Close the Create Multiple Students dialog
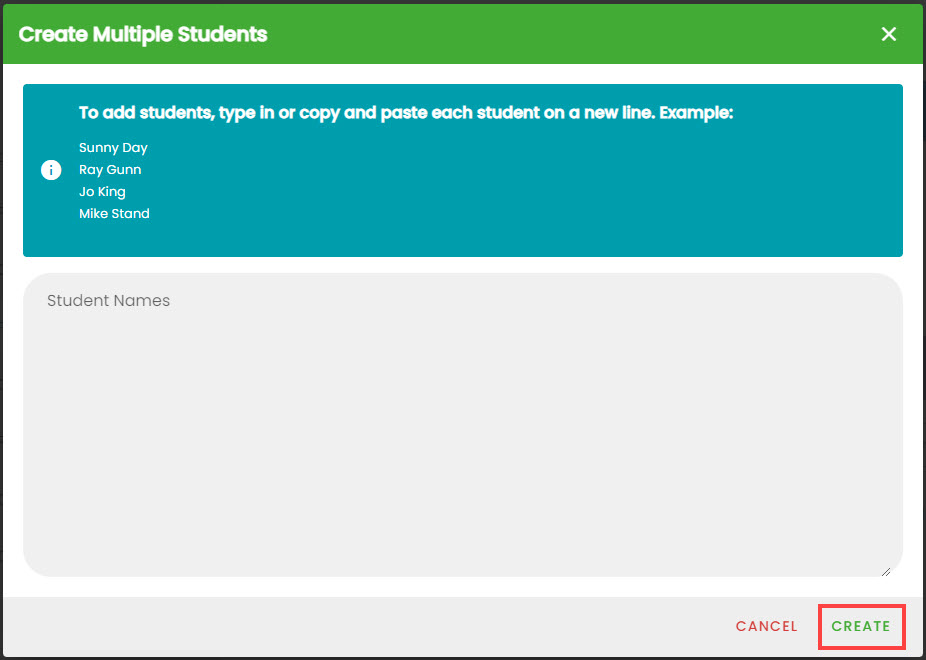Viewport: 926px width, 660px height. pos(888,34)
